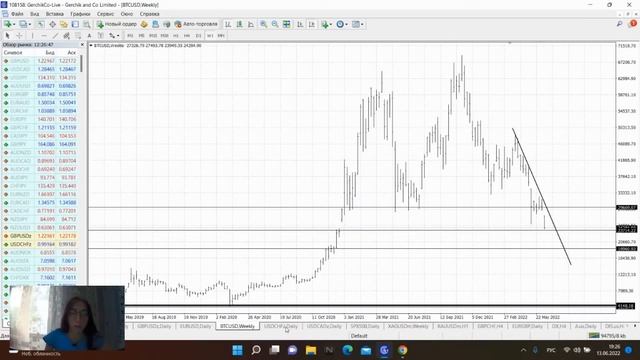Click the Default profile in status bar

(x=359, y=336)
